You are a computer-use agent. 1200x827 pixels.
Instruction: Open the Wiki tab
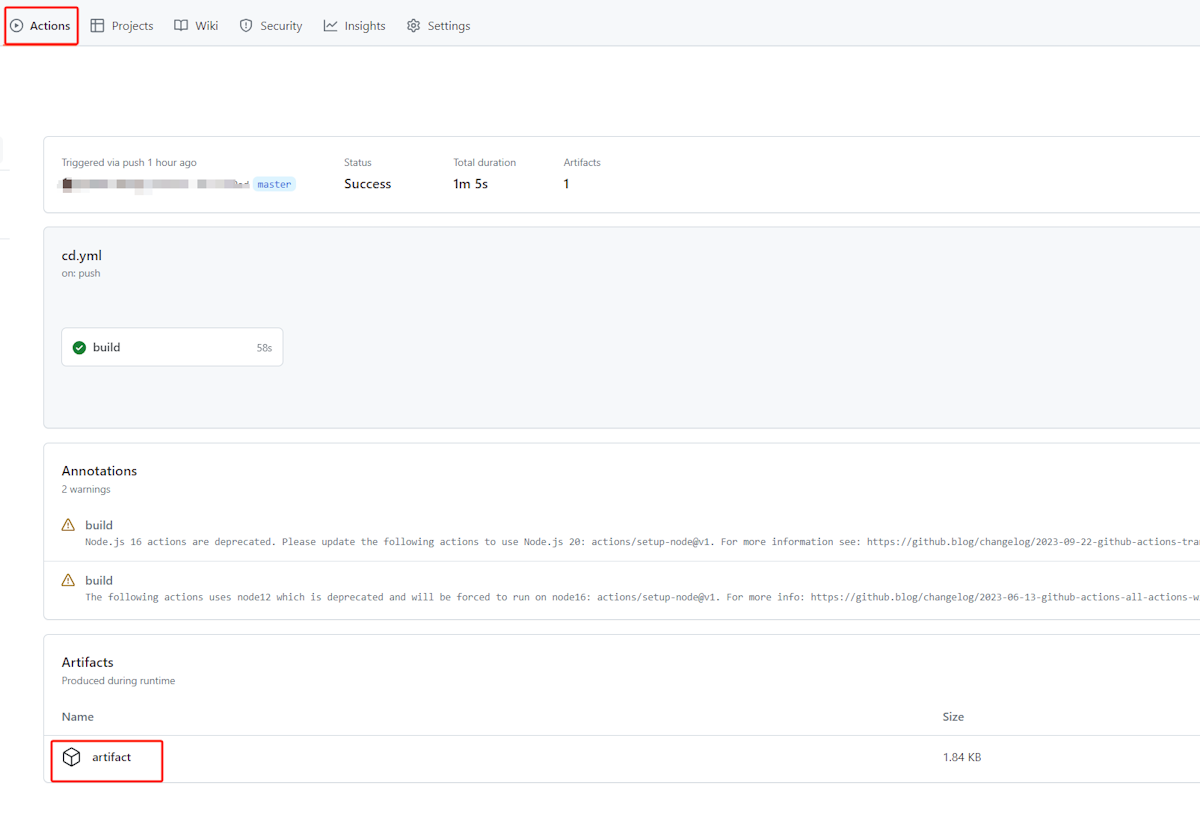205,25
